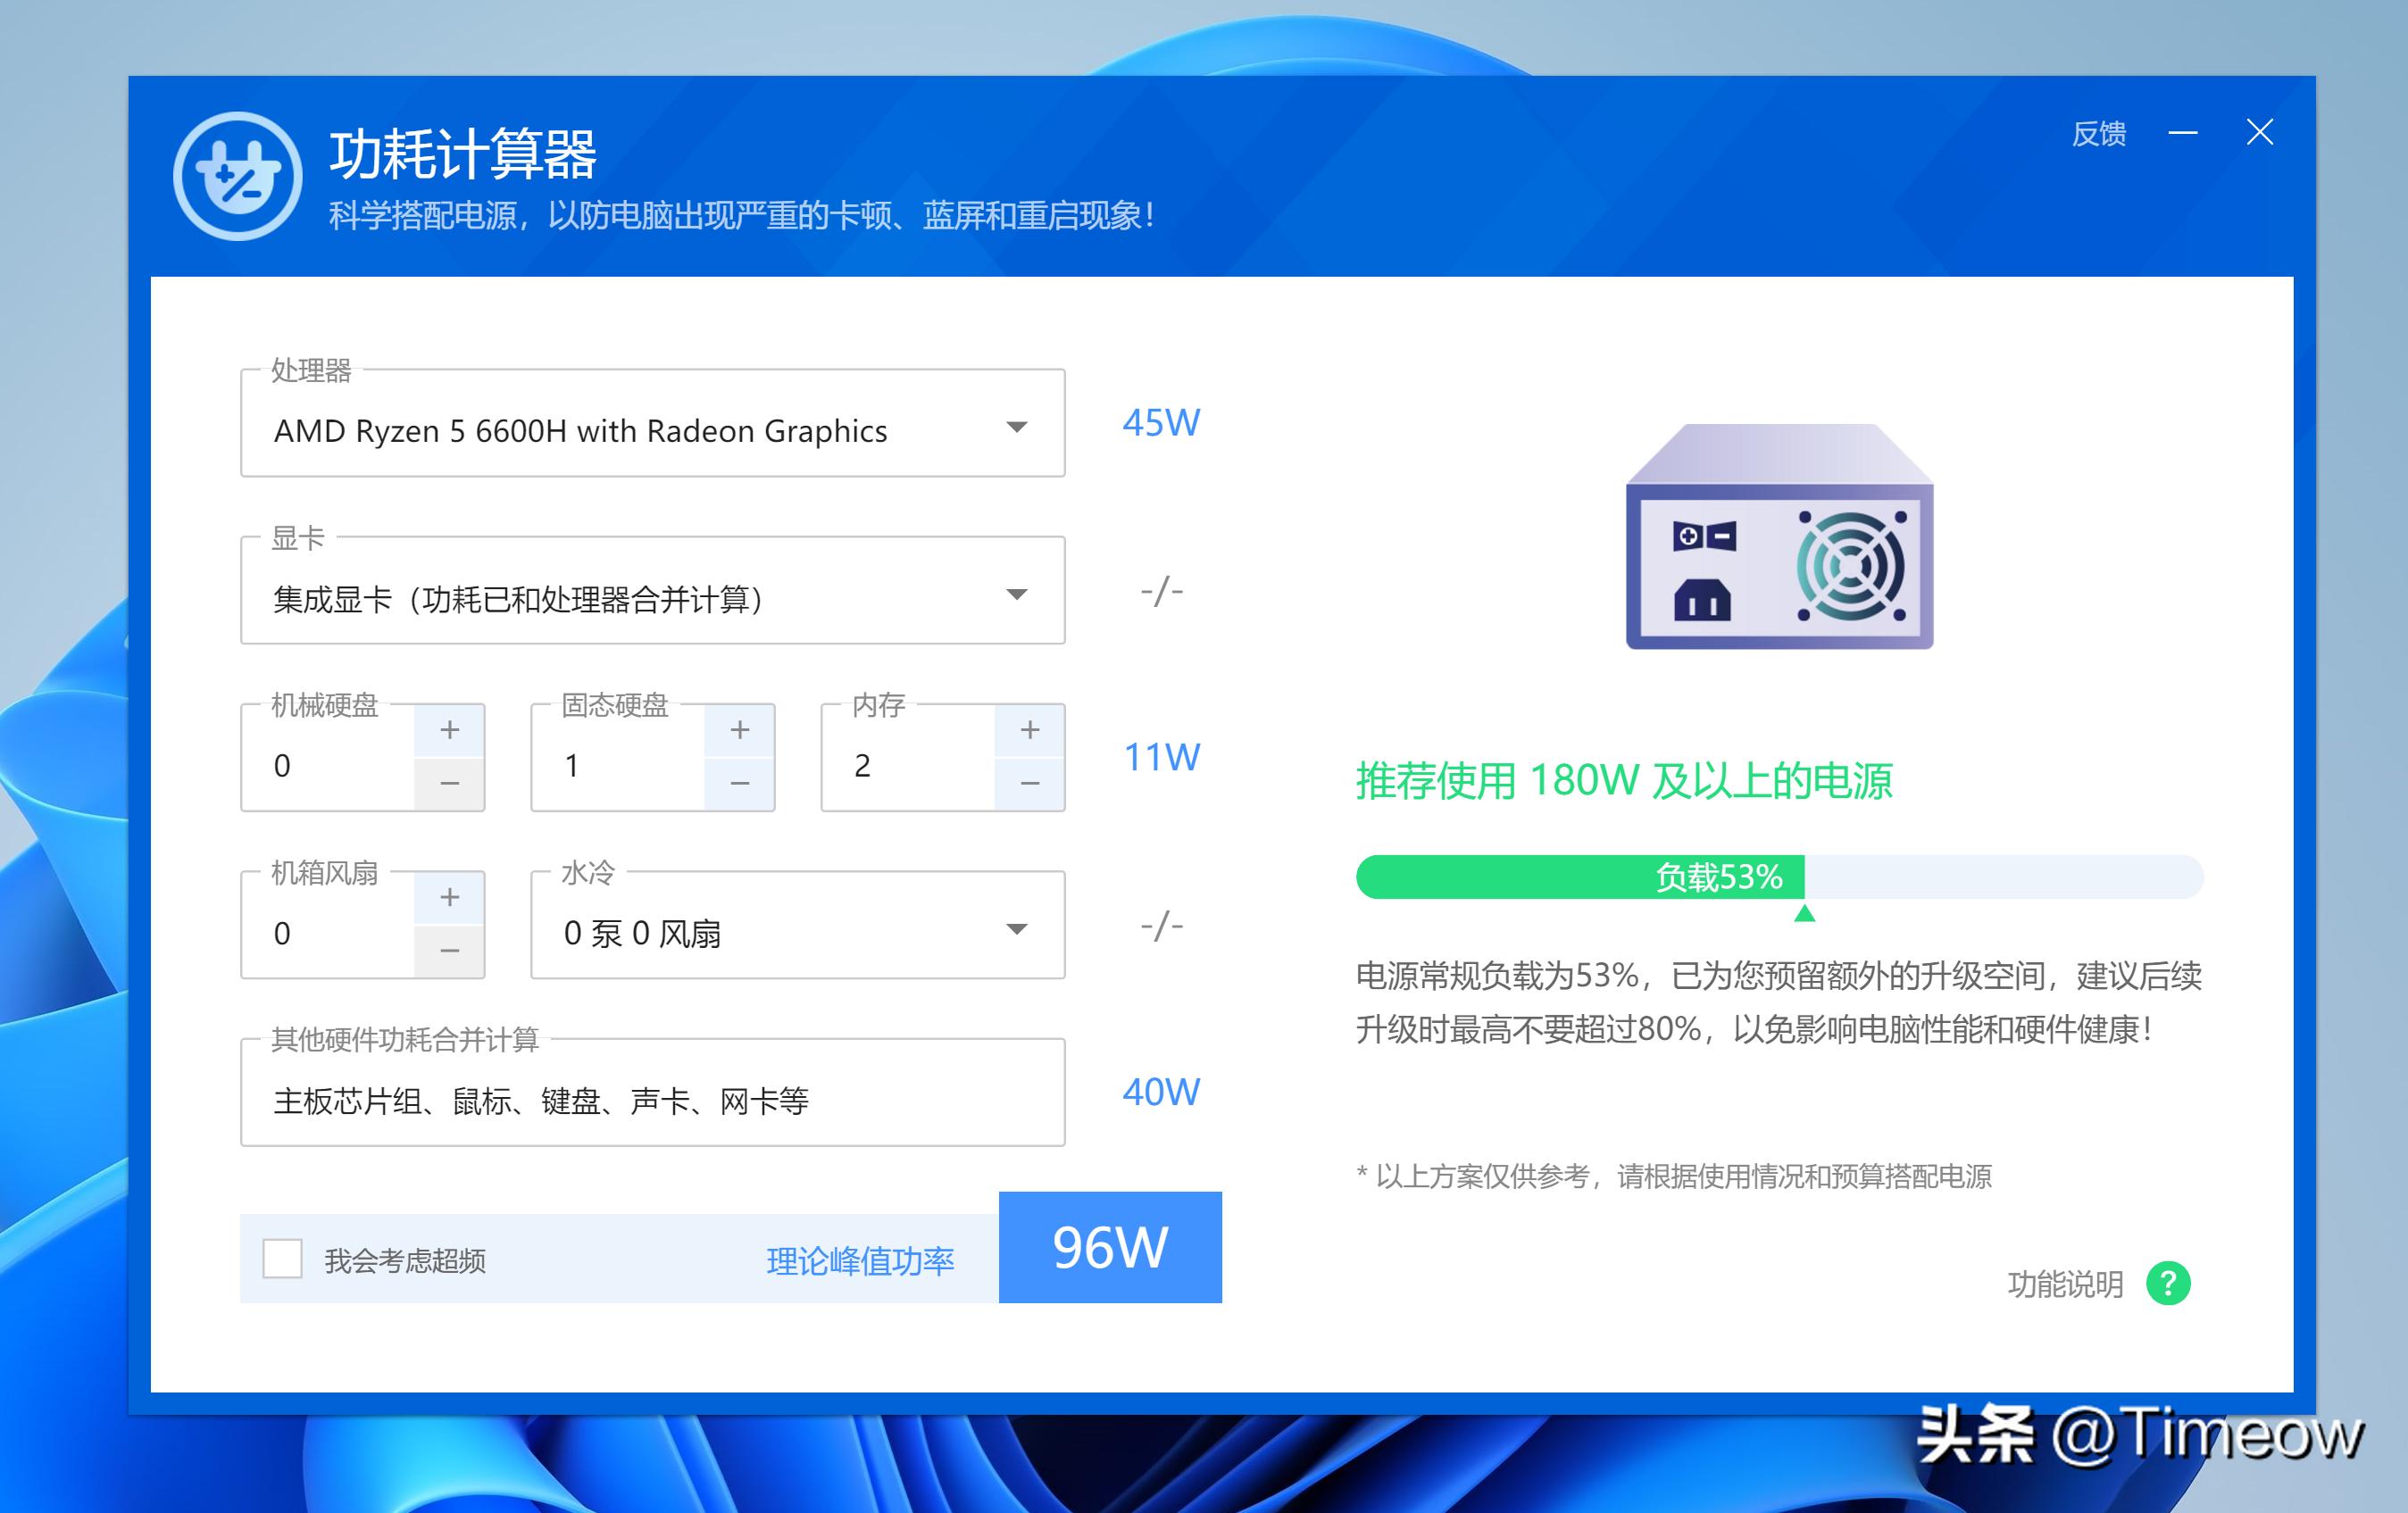Decrease solid state drive count with minus
The image size is (2408, 1513).
(x=739, y=784)
